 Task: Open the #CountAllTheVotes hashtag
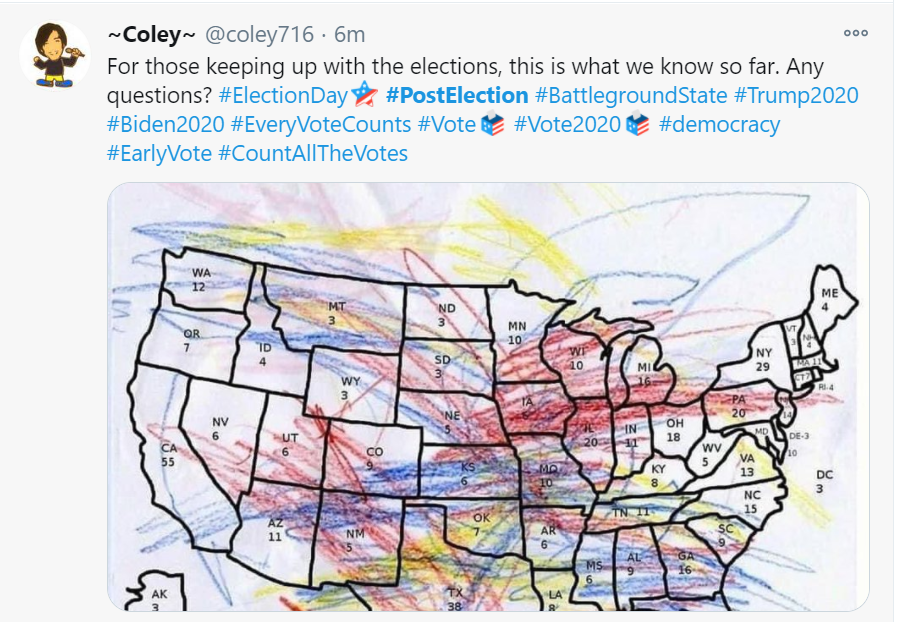[311, 153]
